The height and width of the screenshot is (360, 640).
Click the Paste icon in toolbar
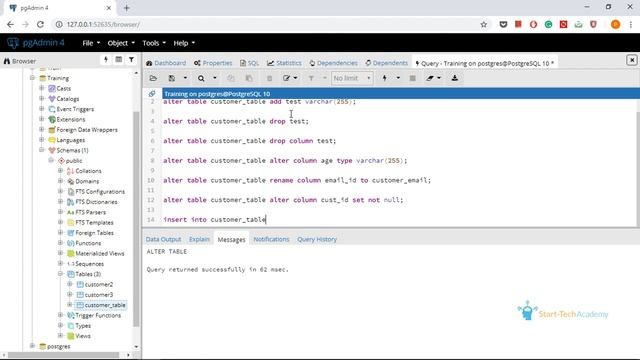pos(249,78)
